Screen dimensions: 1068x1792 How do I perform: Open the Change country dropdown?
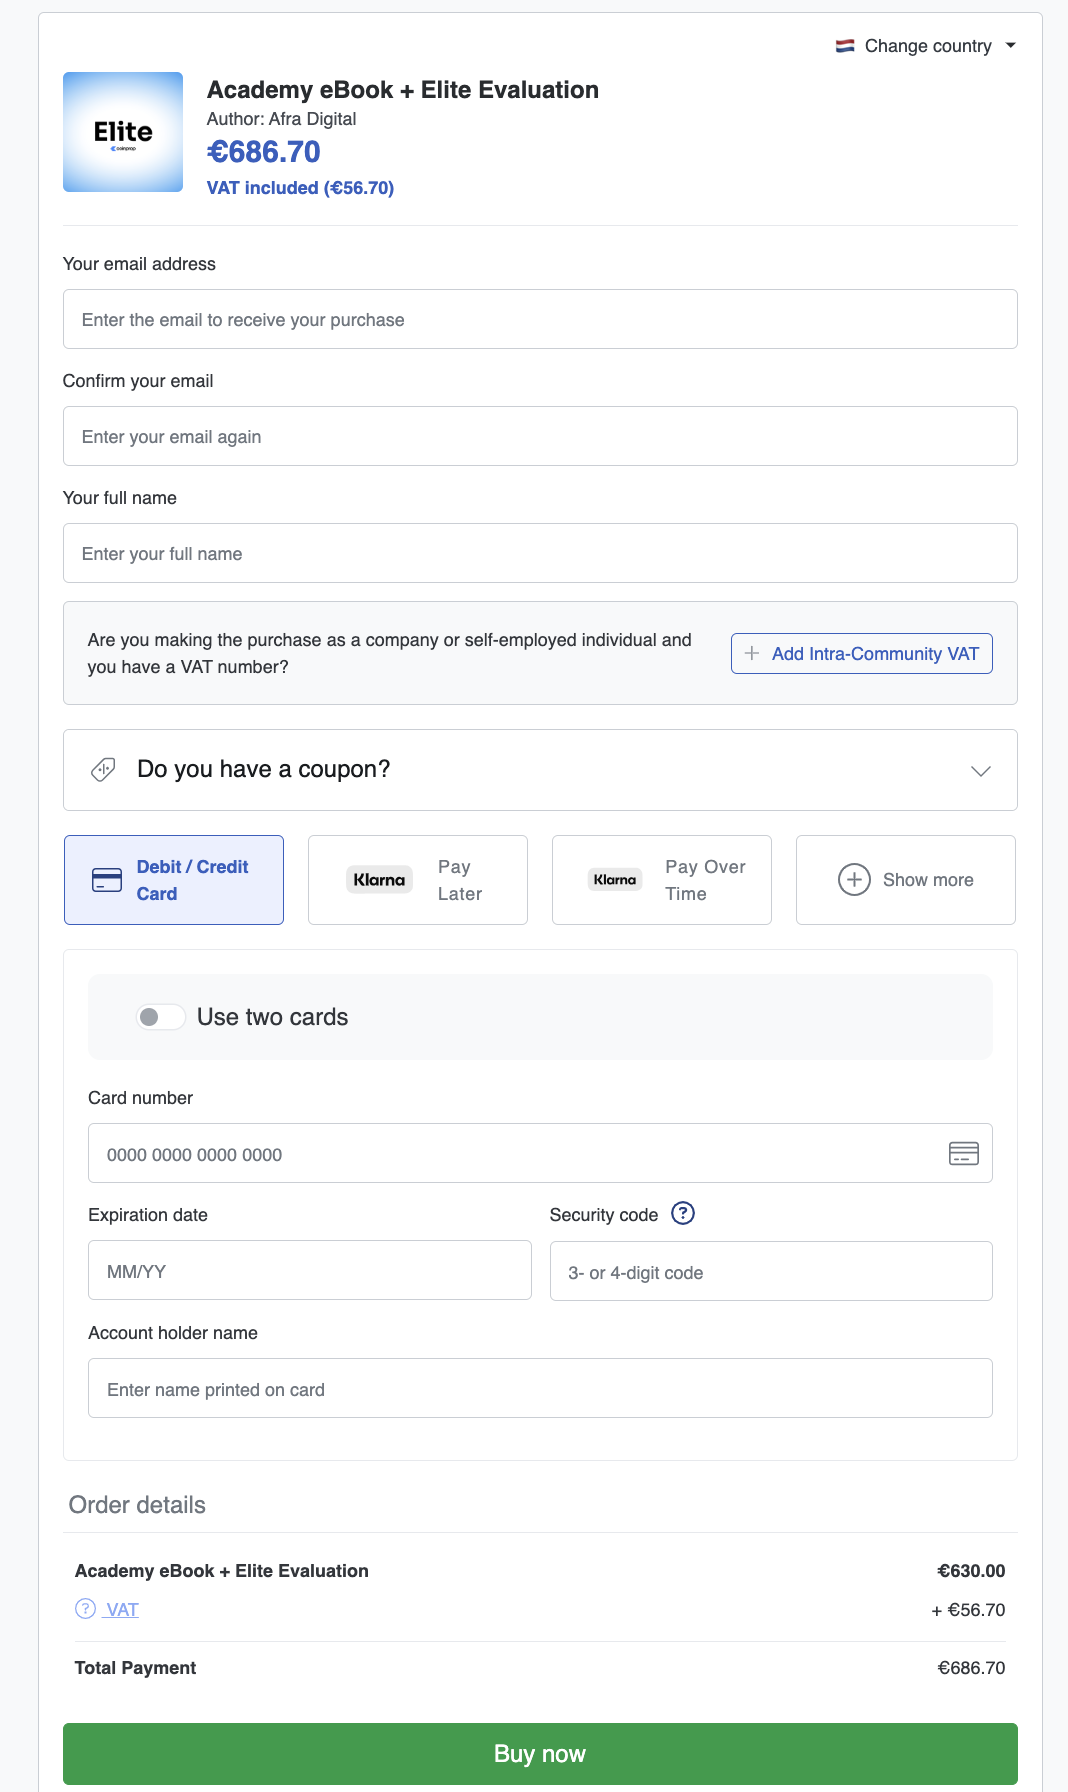click(x=927, y=46)
